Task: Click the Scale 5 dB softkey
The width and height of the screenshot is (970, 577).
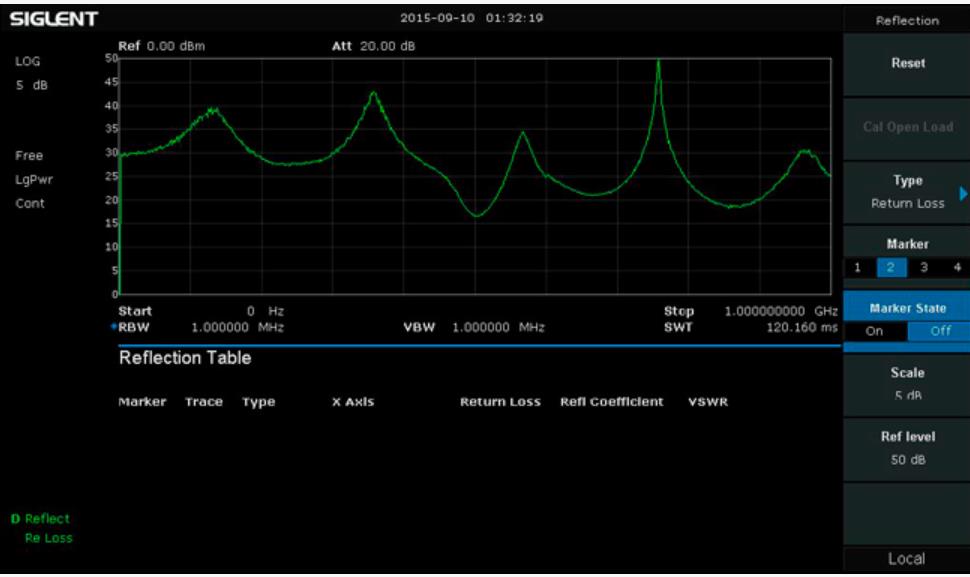Action: click(907, 384)
